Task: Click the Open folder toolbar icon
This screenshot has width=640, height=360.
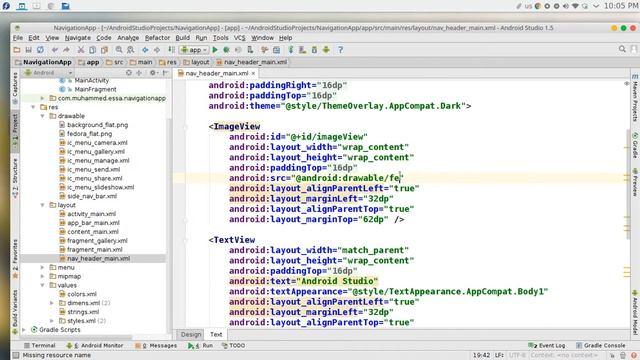Action: click(x=17, y=50)
